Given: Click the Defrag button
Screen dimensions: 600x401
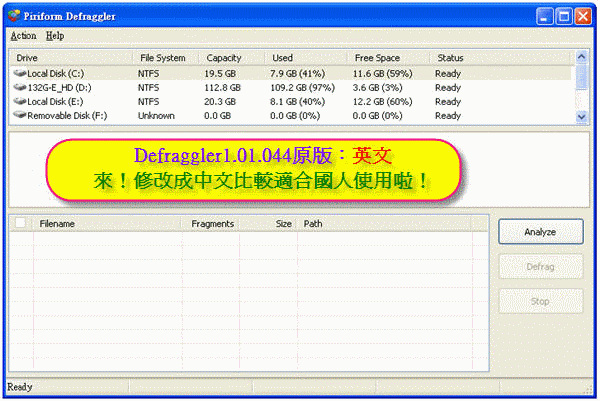Looking at the screenshot, I should pyautogui.click(x=540, y=267).
